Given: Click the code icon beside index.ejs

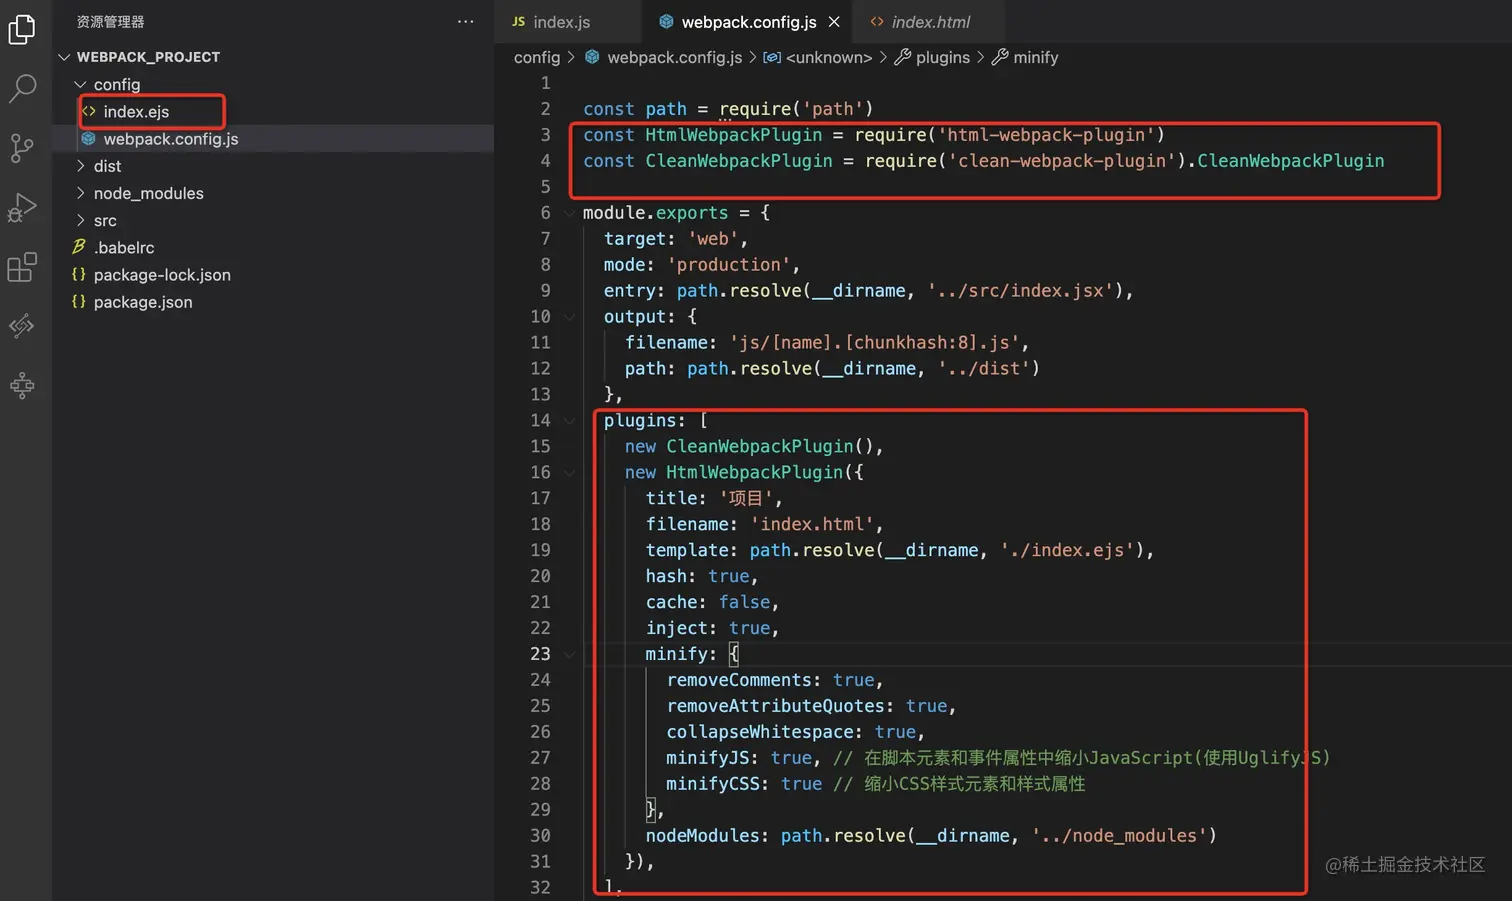Looking at the screenshot, I should [89, 111].
